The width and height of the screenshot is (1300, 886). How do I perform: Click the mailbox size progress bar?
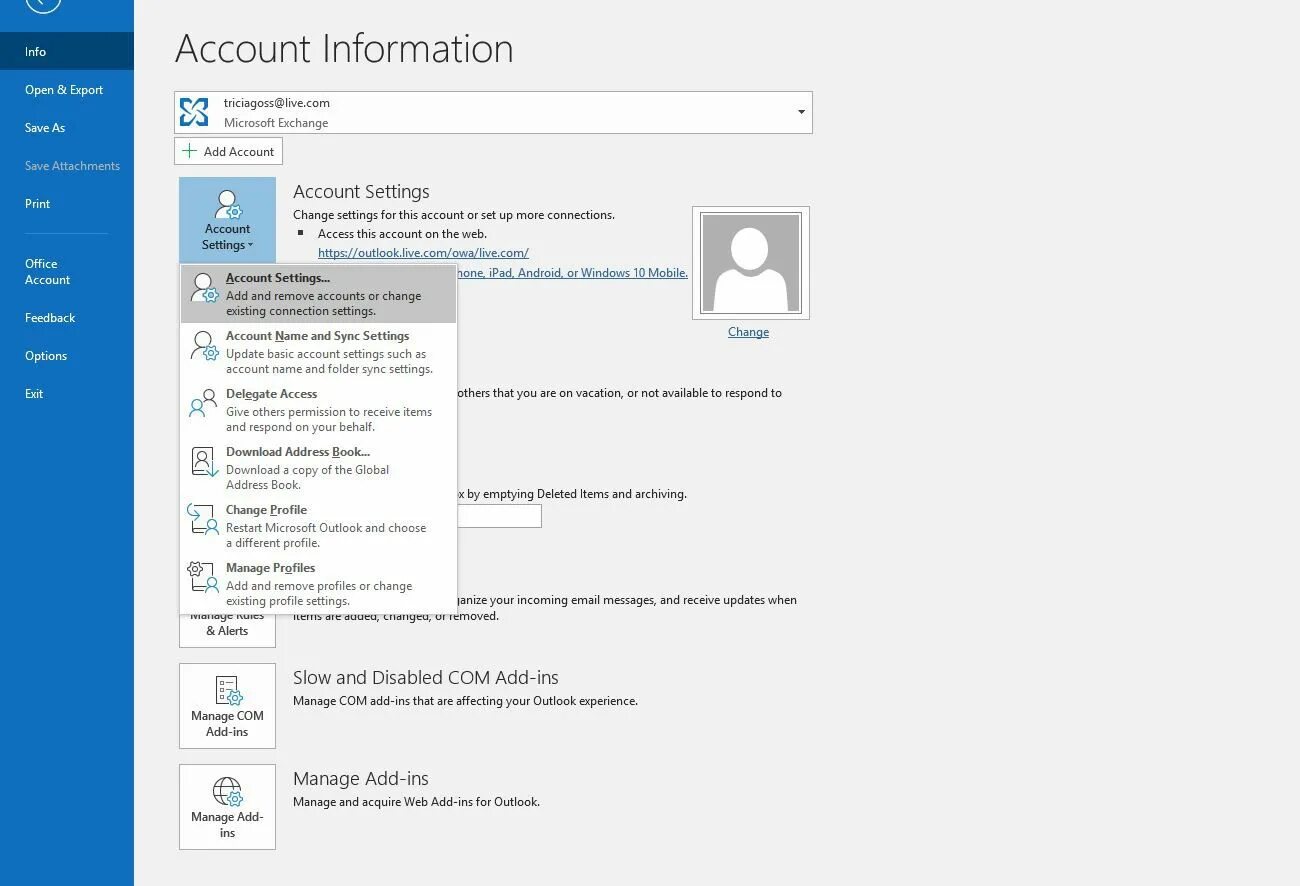point(499,516)
